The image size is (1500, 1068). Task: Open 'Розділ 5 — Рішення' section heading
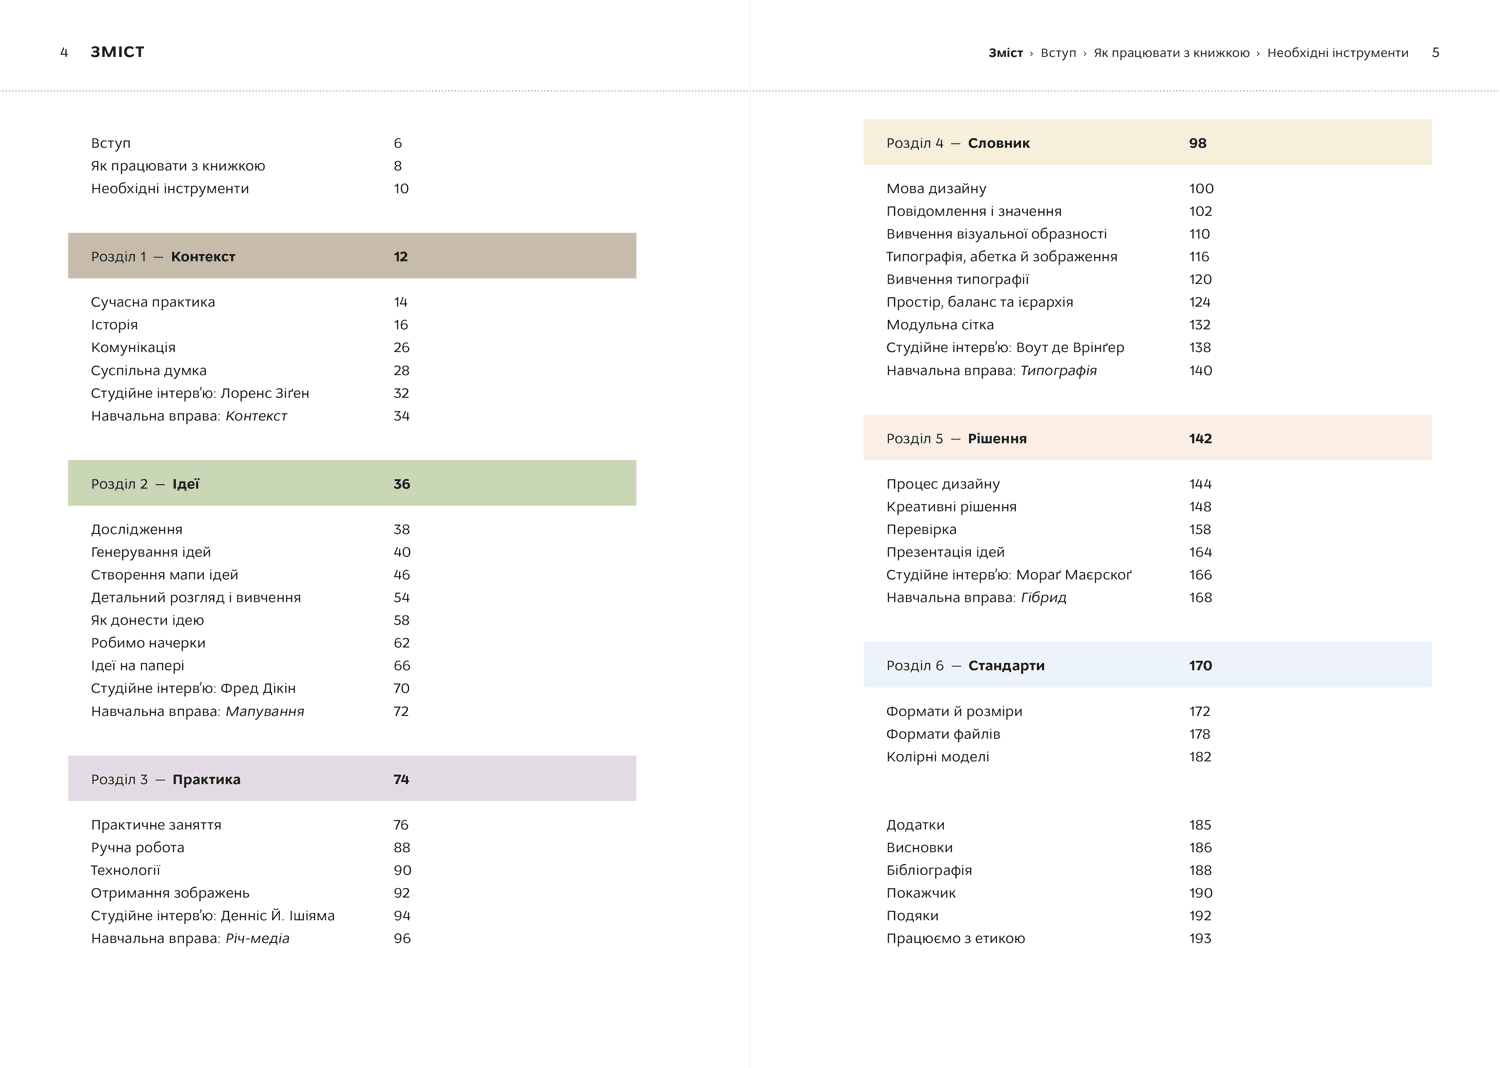click(x=1147, y=438)
